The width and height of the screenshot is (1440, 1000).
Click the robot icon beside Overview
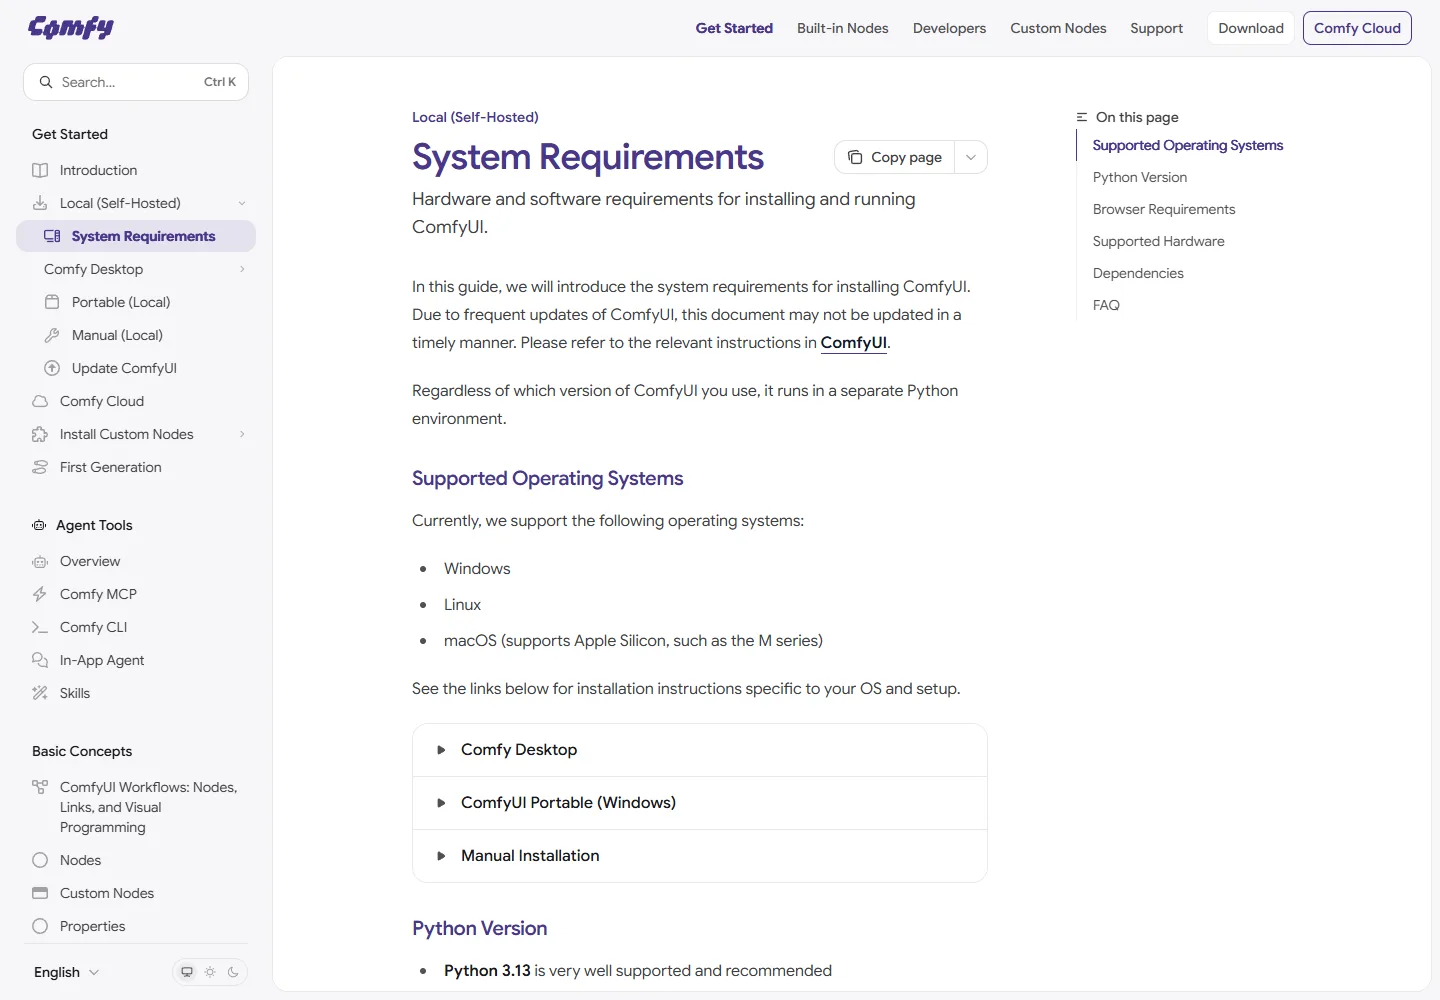(40, 561)
